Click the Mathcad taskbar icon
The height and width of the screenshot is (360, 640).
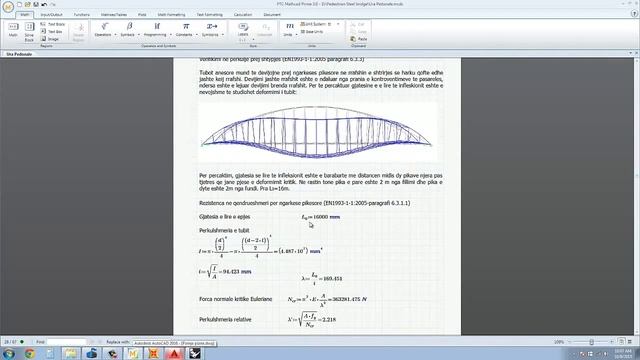[x=133, y=353]
